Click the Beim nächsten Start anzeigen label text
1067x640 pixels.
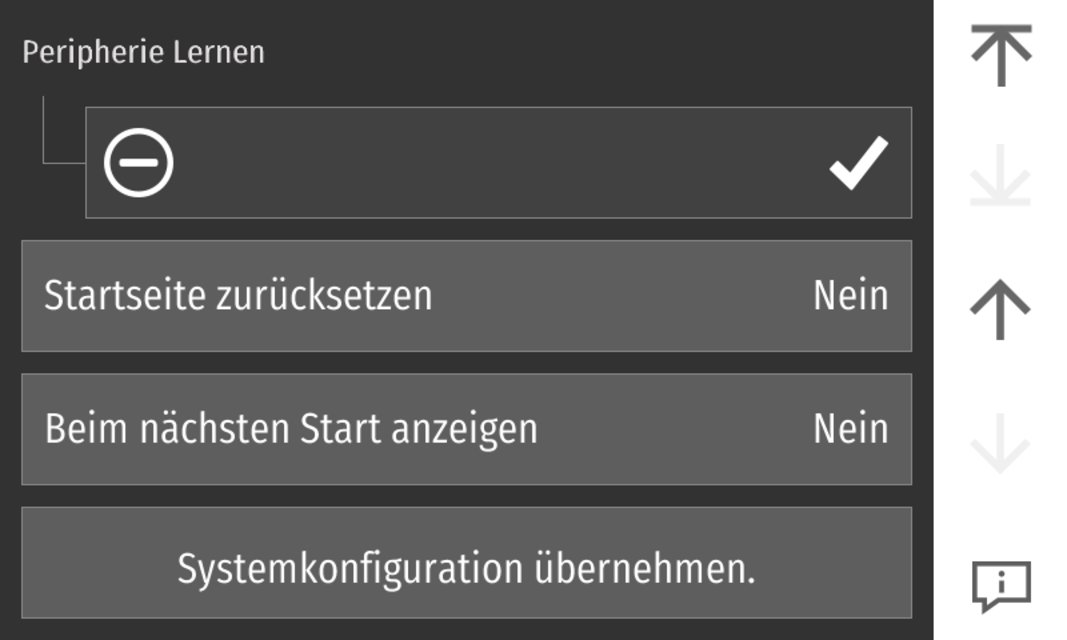point(291,429)
